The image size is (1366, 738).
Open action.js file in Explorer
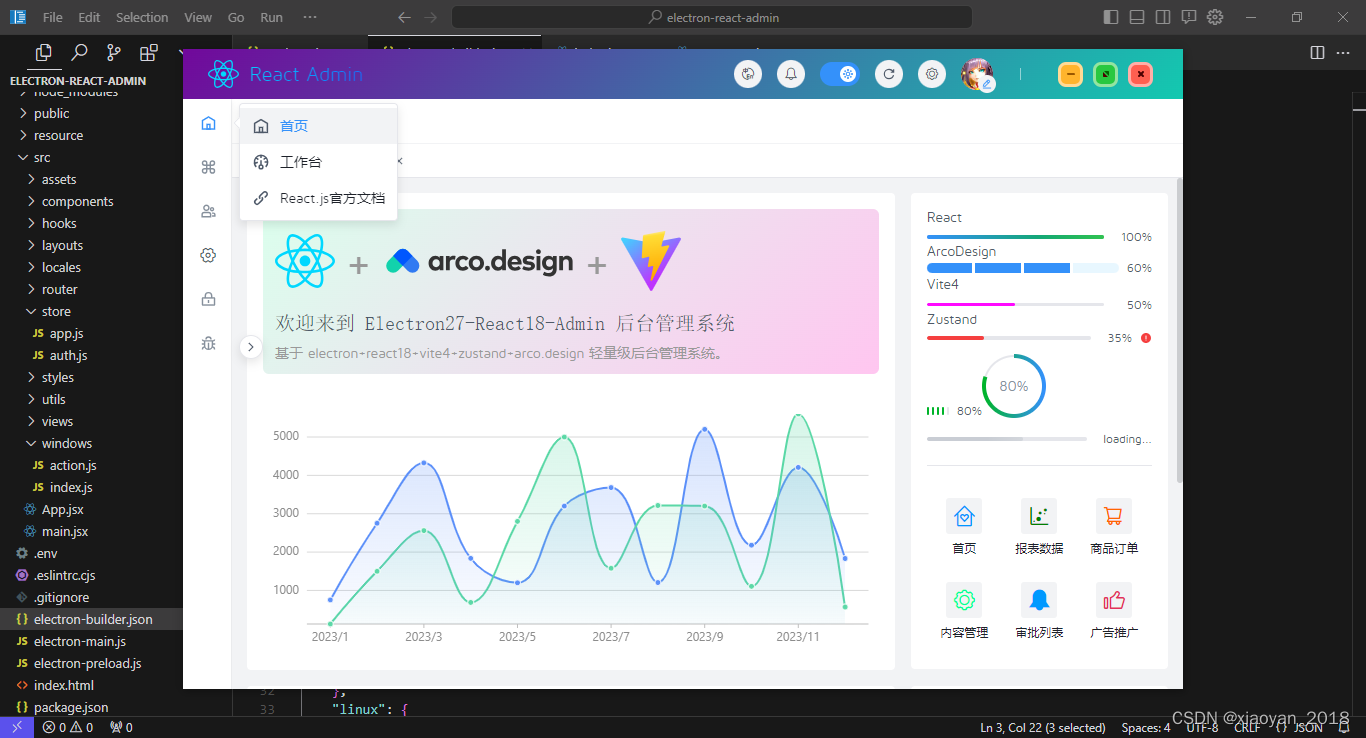click(x=91, y=465)
